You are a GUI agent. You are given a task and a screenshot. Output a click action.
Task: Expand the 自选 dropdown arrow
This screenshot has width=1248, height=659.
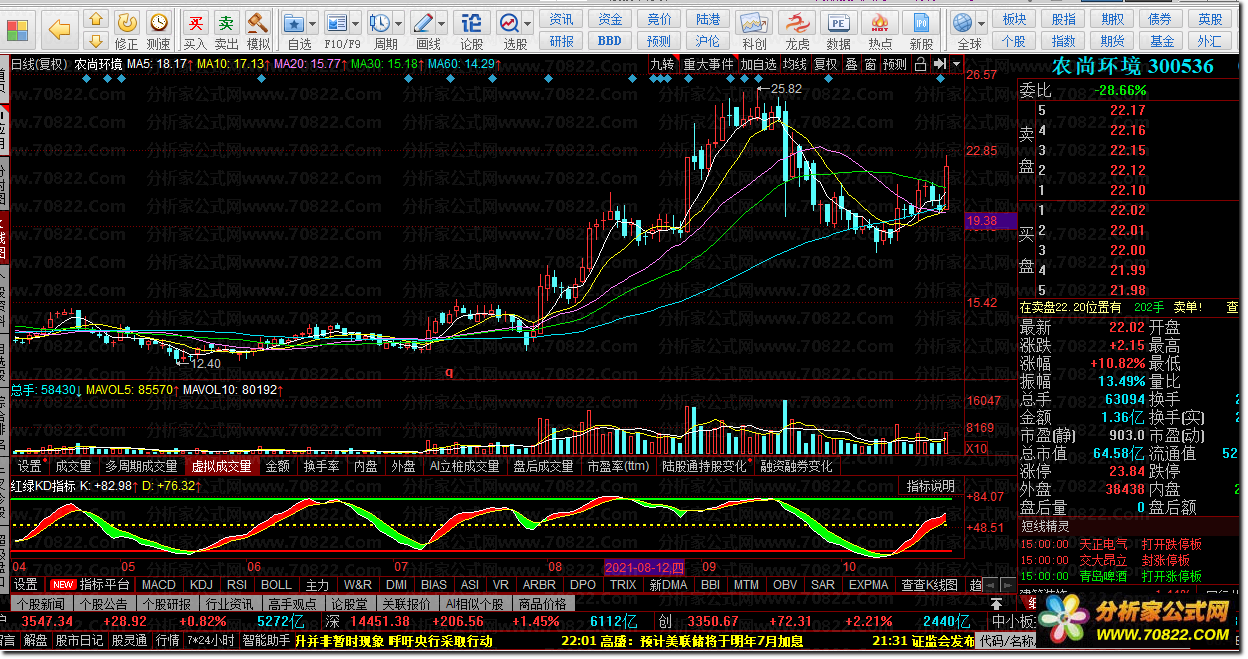tap(314, 22)
